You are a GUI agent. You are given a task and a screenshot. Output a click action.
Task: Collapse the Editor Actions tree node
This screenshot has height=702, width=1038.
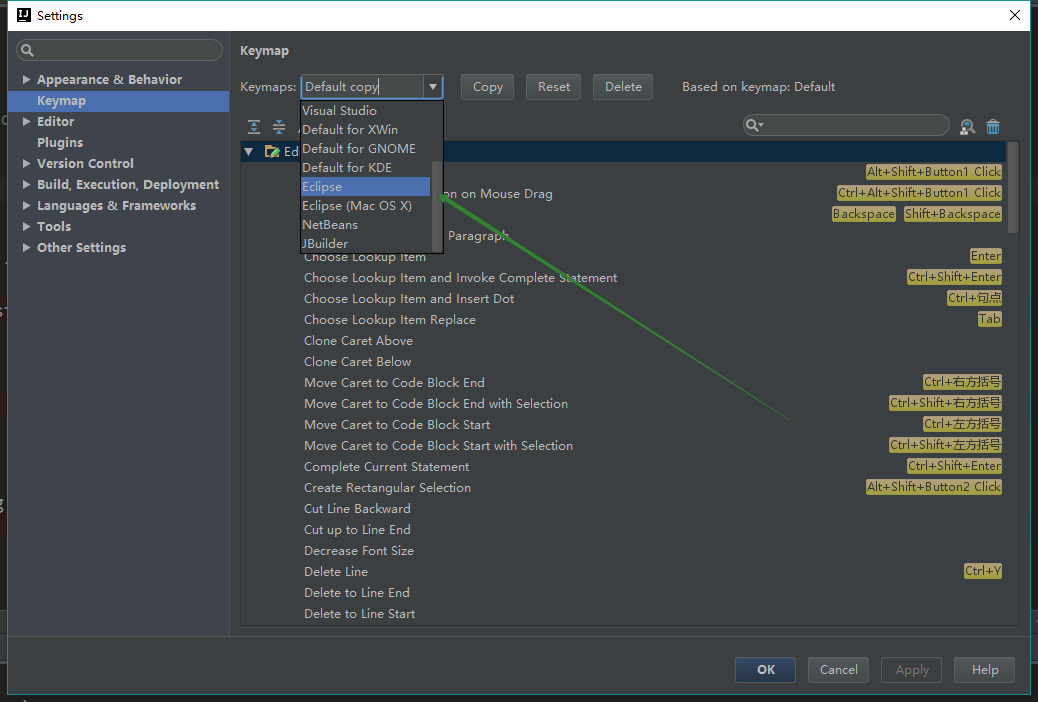click(249, 152)
